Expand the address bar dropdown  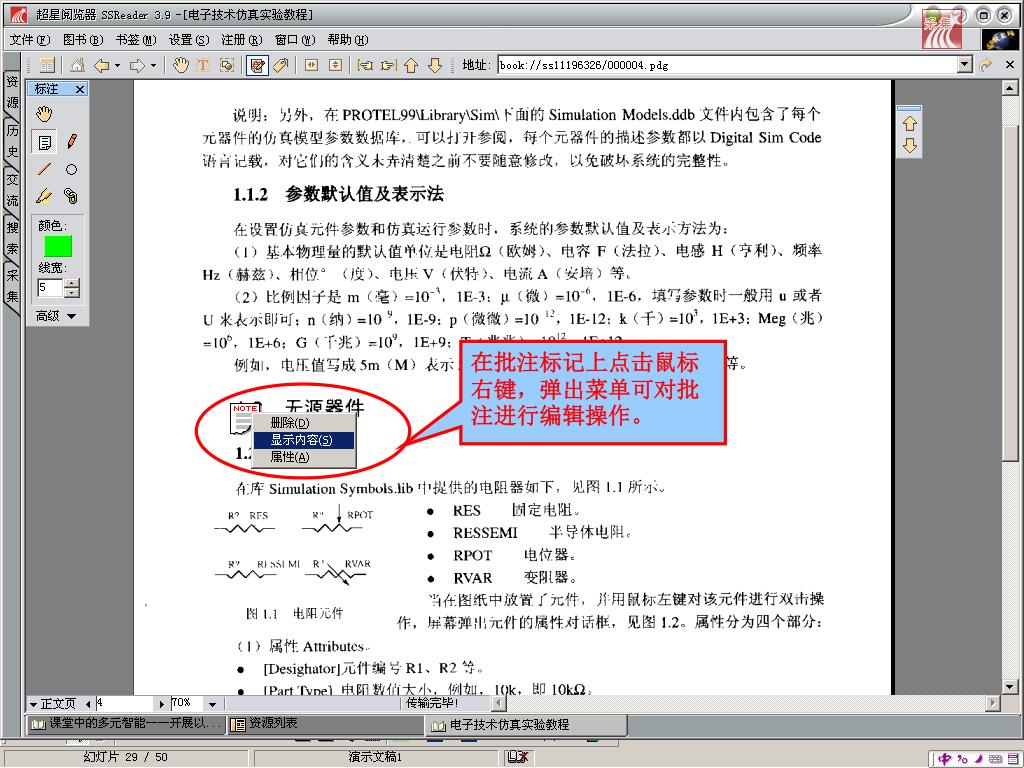[x=965, y=65]
